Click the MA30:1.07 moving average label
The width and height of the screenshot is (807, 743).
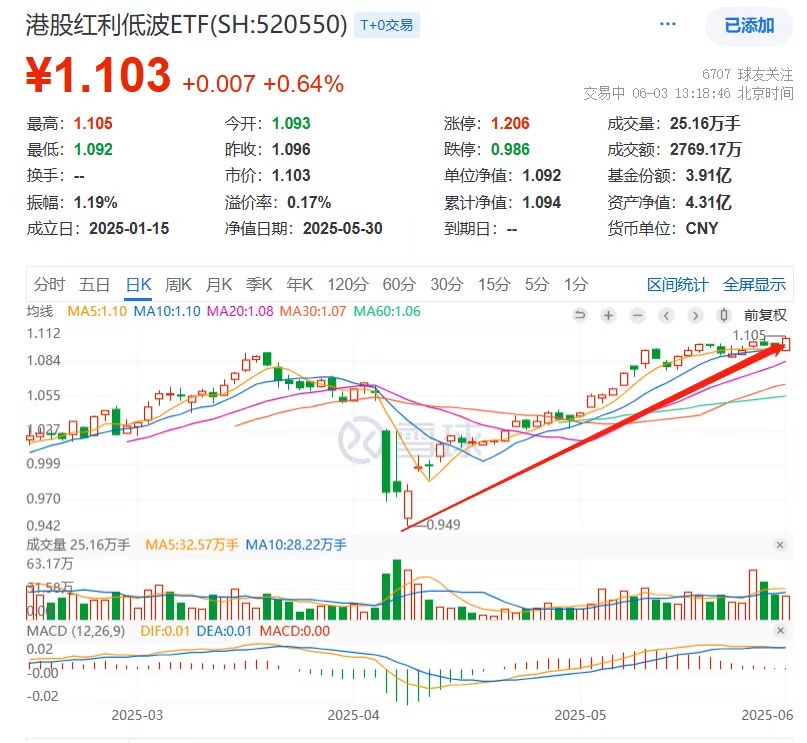313,311
